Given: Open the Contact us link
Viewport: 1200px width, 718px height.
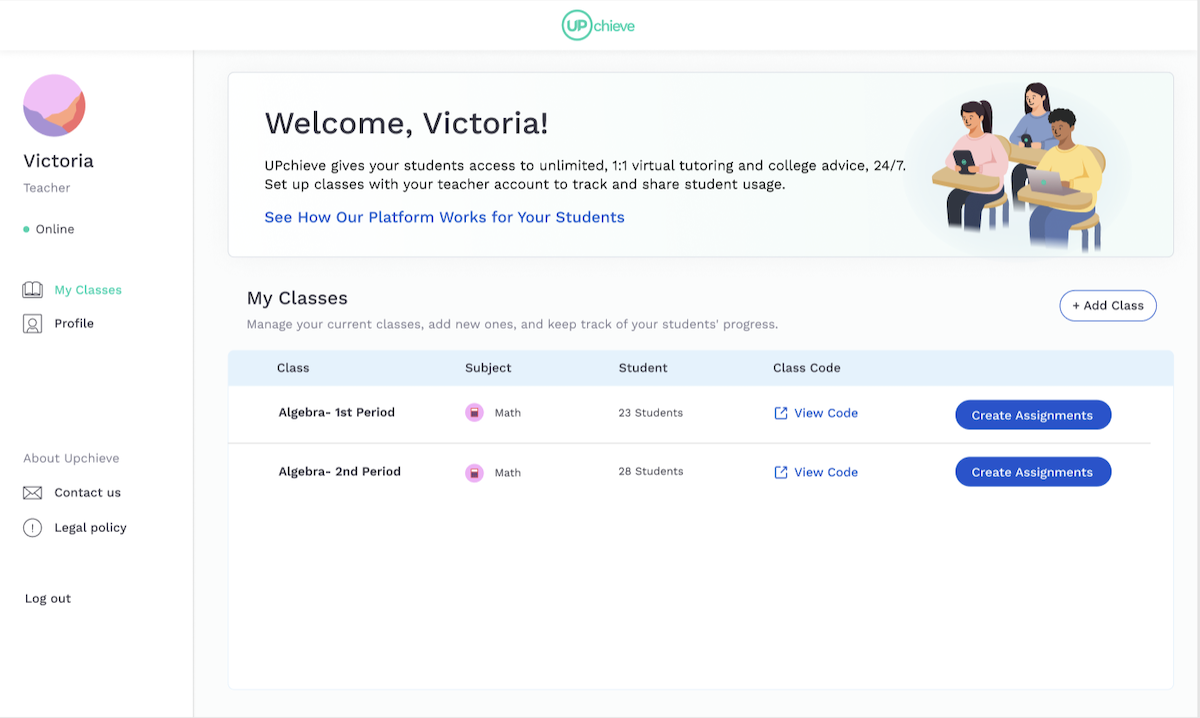Looking at the screenshot, I should 87,493.
